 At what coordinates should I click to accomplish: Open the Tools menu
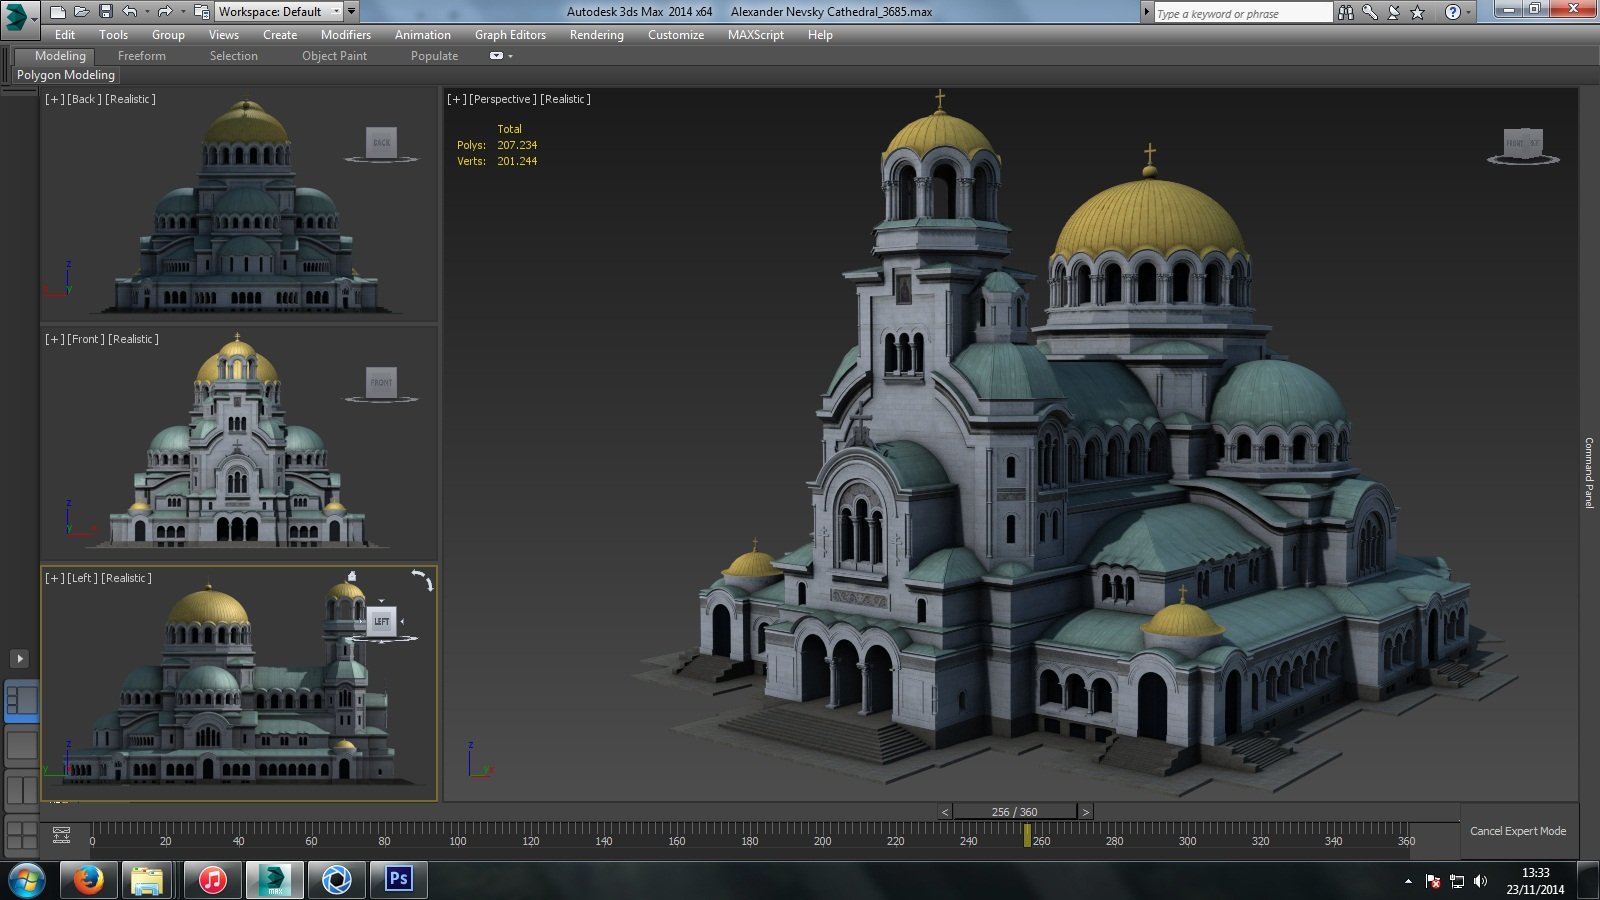click(113, 34)
